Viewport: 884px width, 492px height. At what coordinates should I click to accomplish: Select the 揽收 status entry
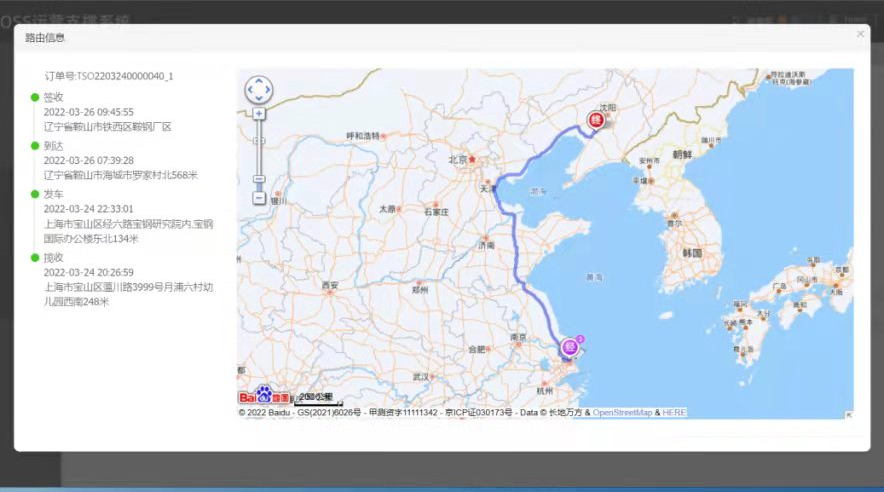(54, 258)
